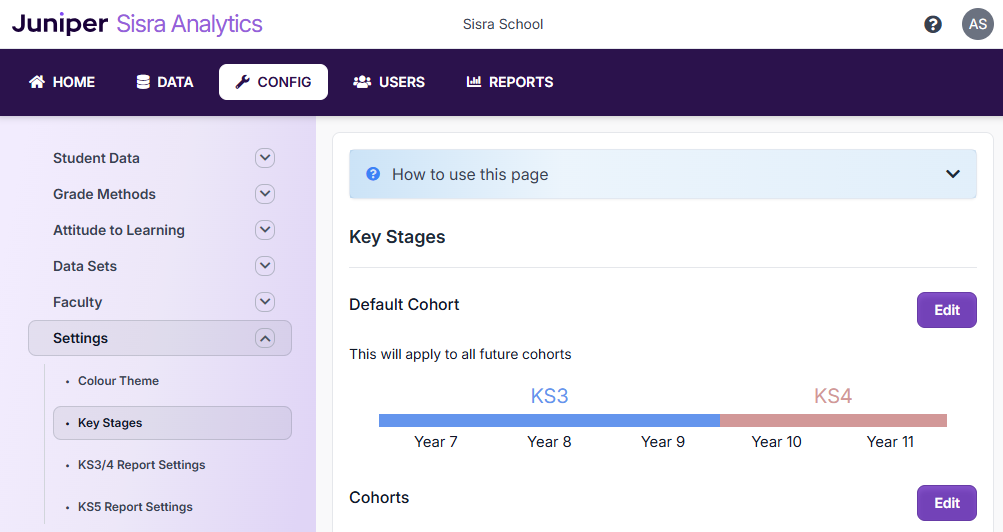Go to the HOME tab
The image size is (1003, 532).
click(62, 82)
